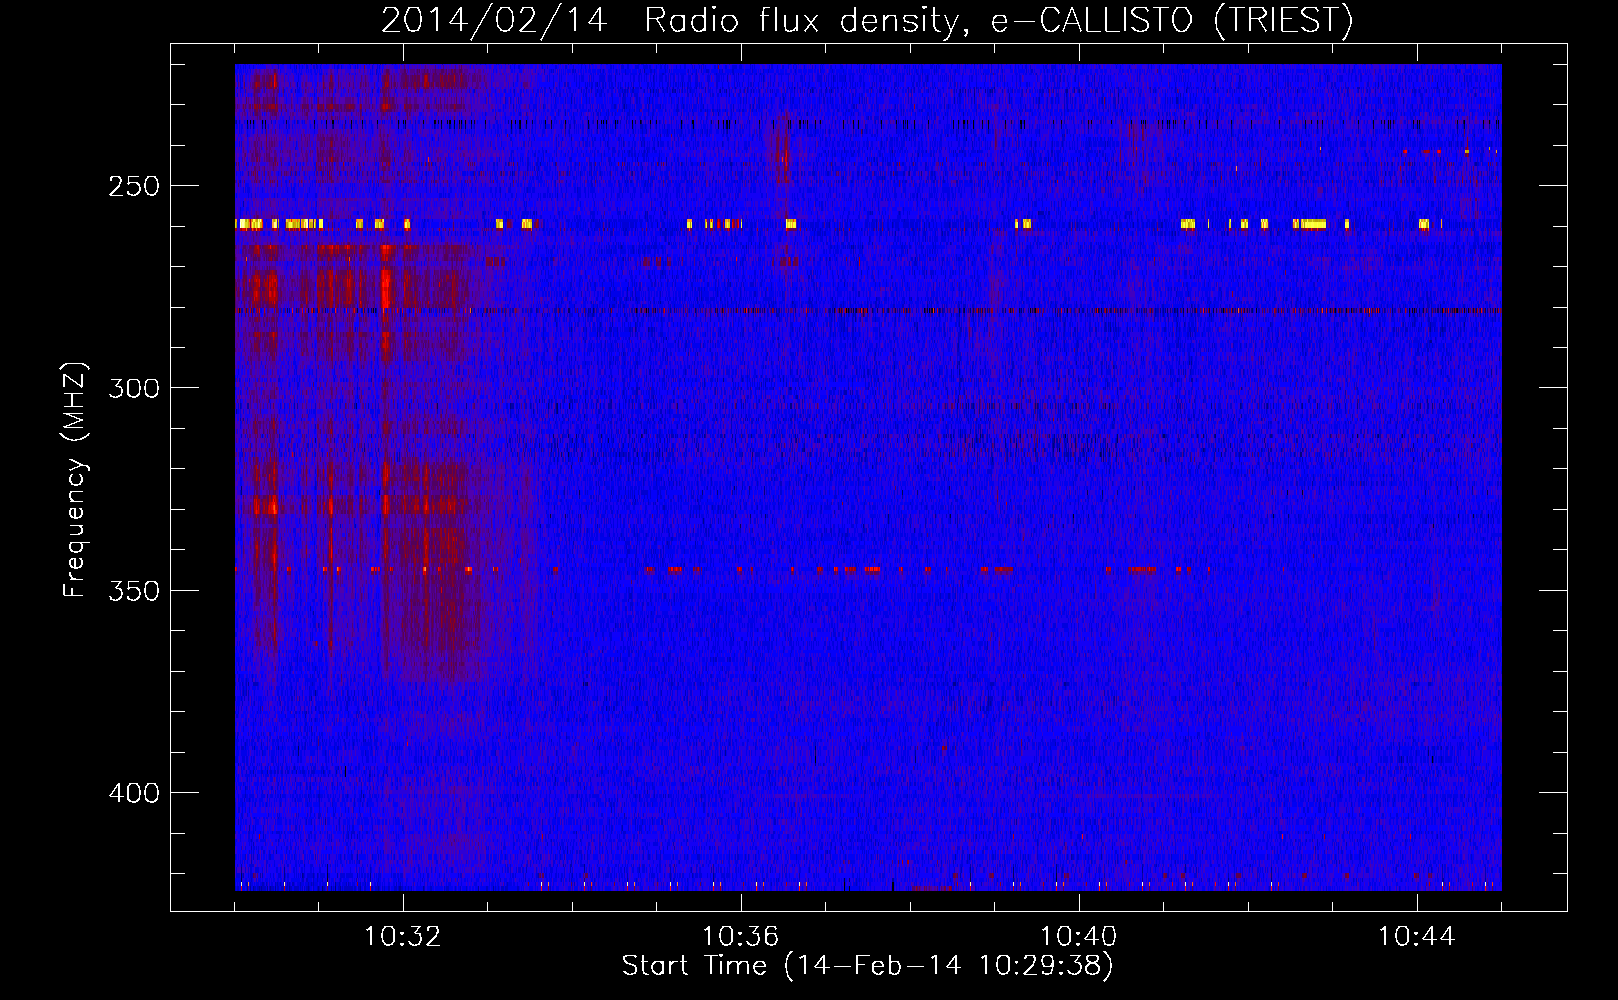Click the 350 frequency tick label

tap(134, 591)
